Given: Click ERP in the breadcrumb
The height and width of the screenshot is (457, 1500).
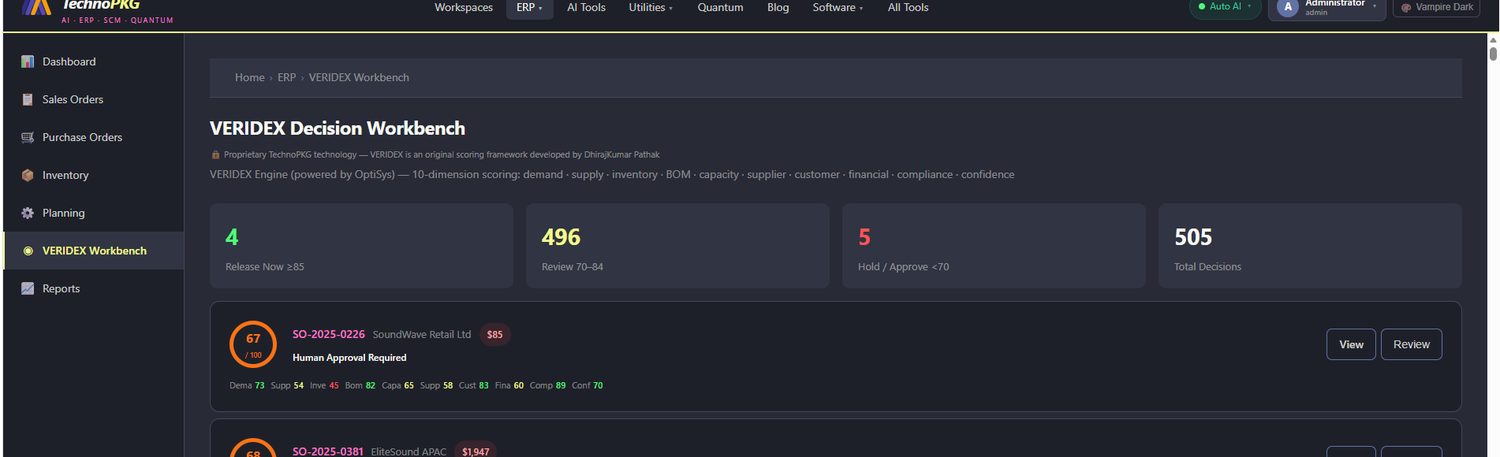Looking at the screenshot, I should (x=286, y=78).
